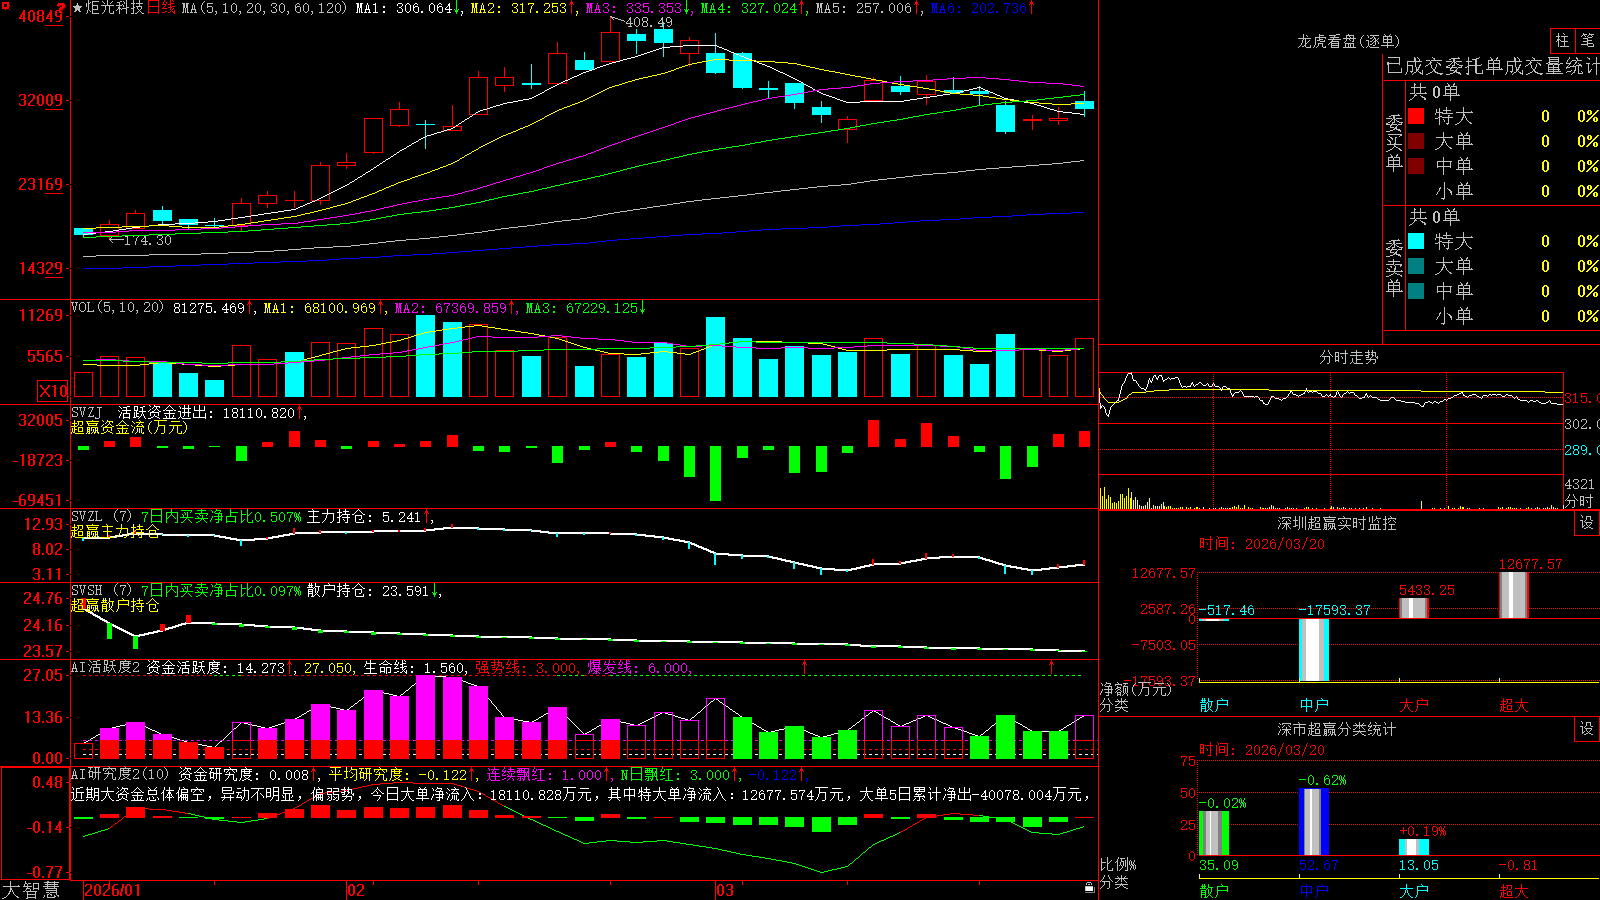Select the 02 month marker on the time axis
The width and height of the screenshot is (1600, 900).
356,890
